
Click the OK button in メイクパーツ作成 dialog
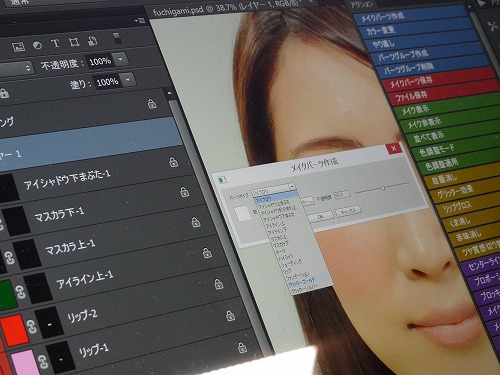[x=320, y=216]
